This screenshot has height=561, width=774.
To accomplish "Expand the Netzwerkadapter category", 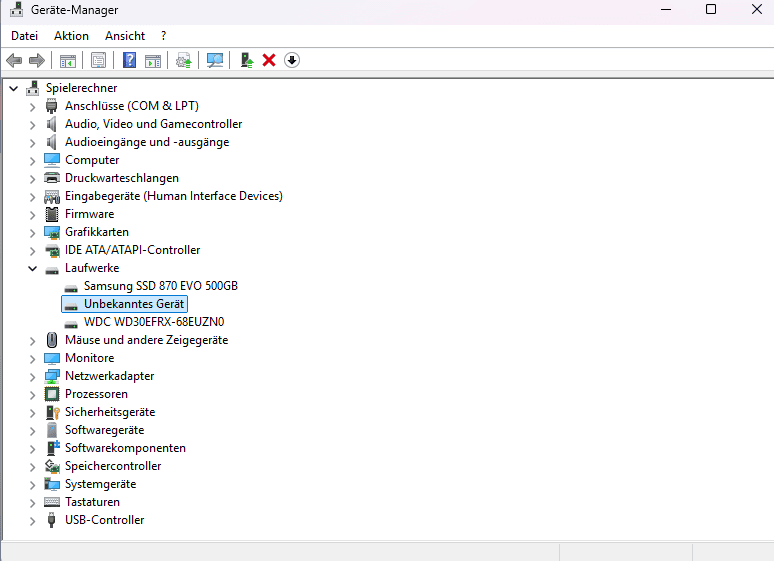I will (33, 377).
